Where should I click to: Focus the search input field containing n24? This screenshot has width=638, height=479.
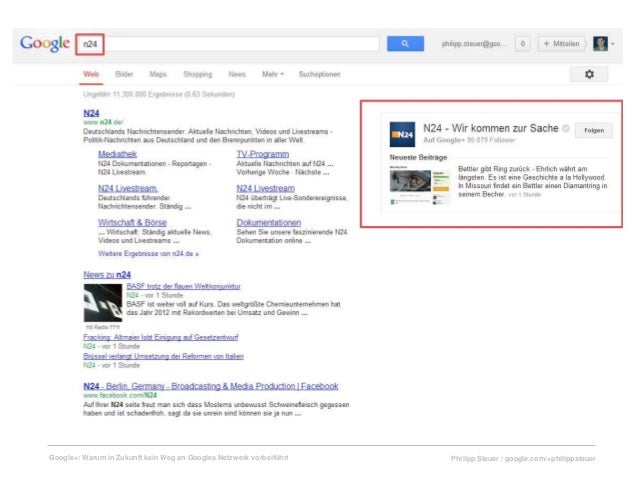tap(230, 44)
